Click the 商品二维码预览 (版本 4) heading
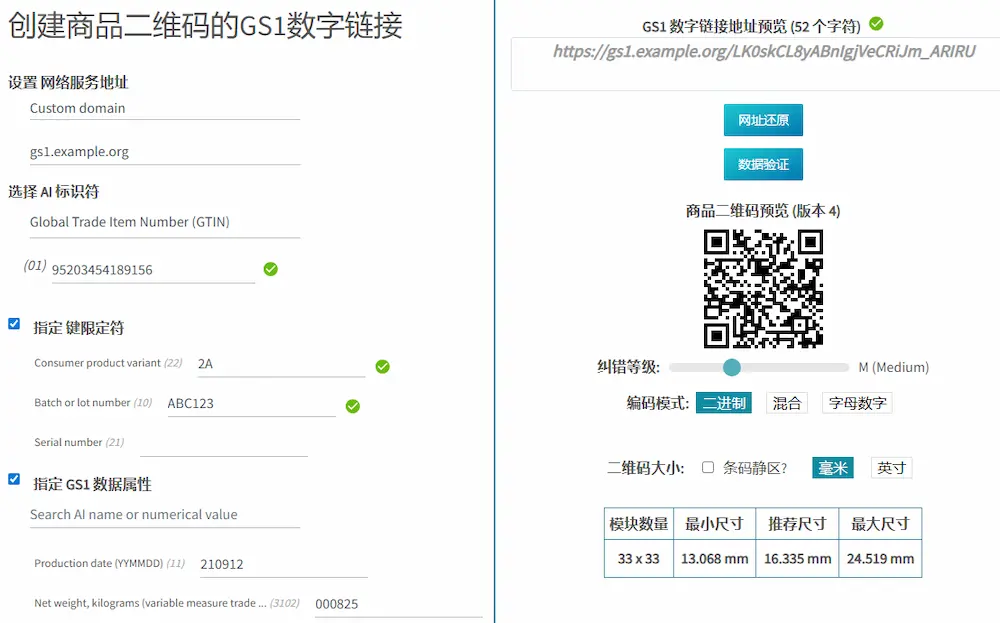The width and height of the screenshot is (1000, 623). pyautogui.click(x=763, y=210)
